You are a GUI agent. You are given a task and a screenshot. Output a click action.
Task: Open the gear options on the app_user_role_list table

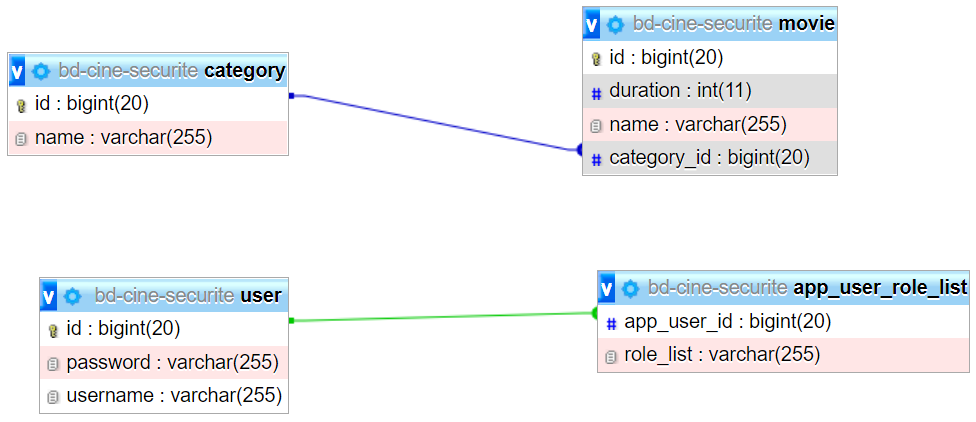point(630,289)
